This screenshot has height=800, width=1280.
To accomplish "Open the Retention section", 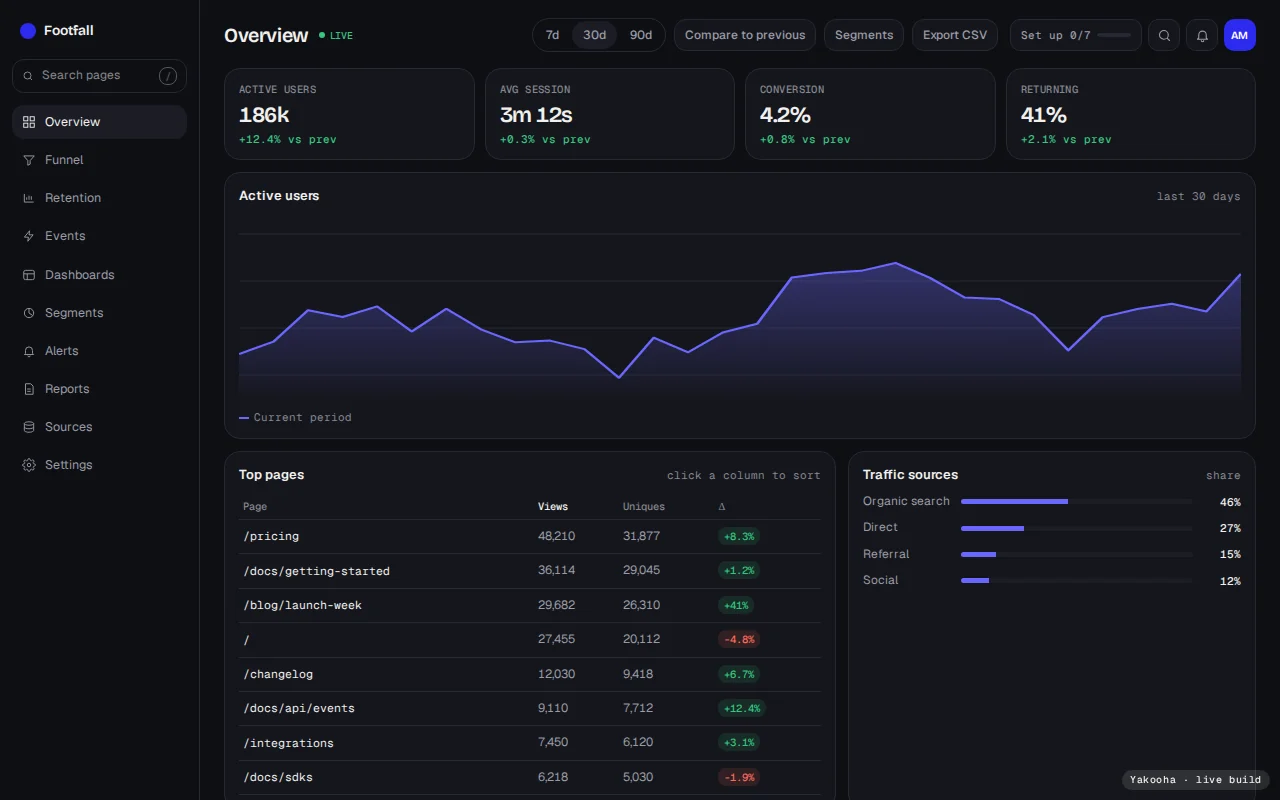I will click(99, 198).
